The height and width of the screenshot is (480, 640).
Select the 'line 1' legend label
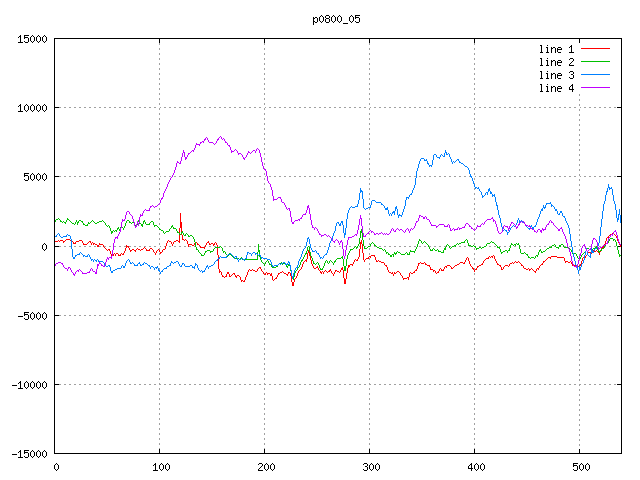(557, 49)
